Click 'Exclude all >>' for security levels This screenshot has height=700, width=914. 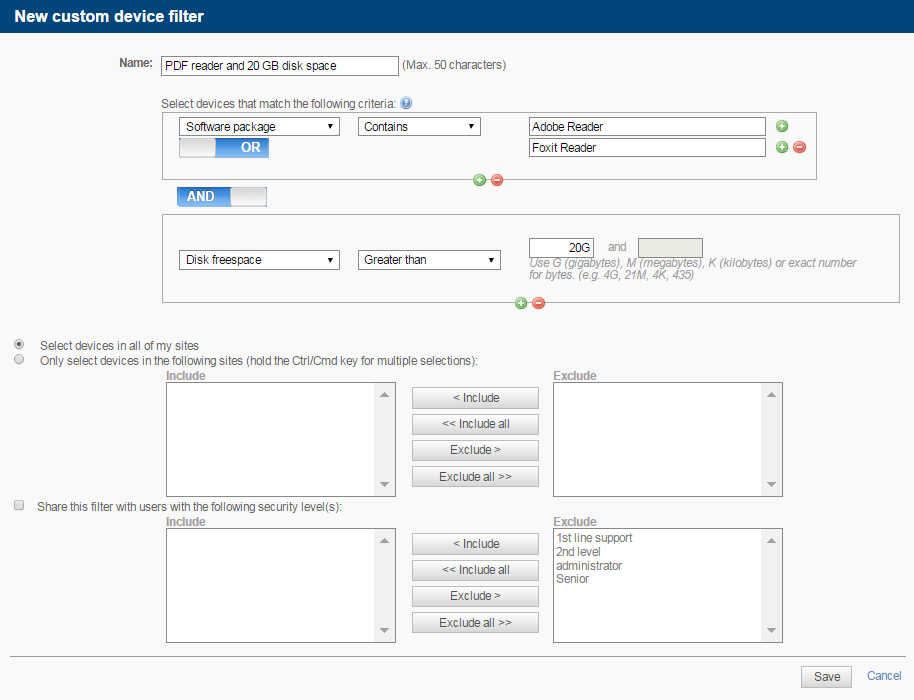[x=475, y=622]
